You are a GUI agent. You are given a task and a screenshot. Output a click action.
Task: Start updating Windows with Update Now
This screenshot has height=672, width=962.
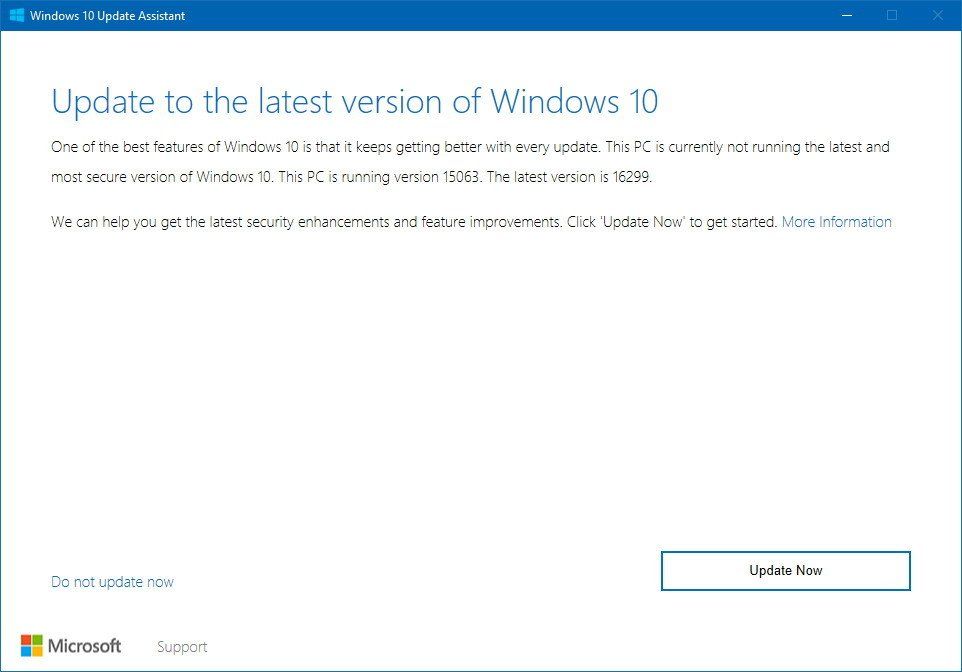coord(785,570)
